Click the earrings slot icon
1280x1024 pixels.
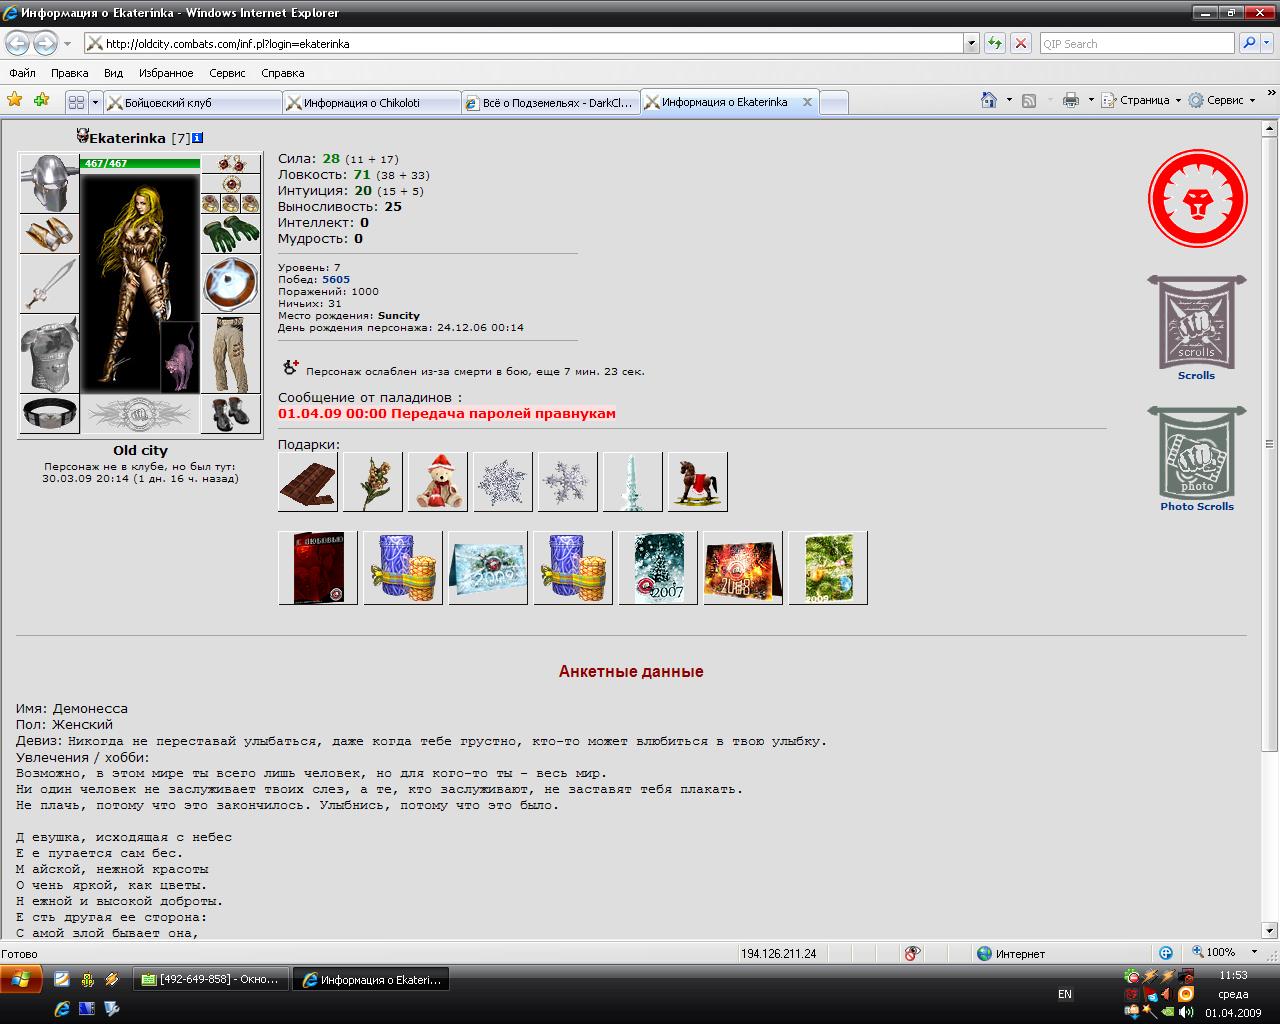[x=232, y=164]
